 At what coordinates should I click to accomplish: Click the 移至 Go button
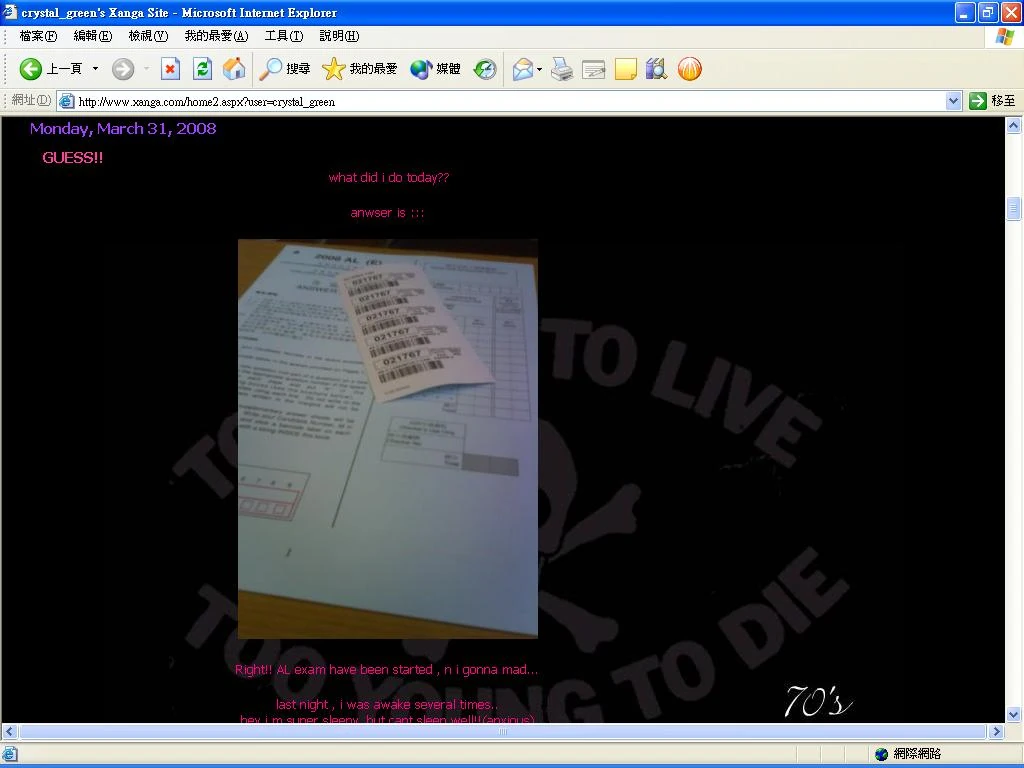click(993, 101)
